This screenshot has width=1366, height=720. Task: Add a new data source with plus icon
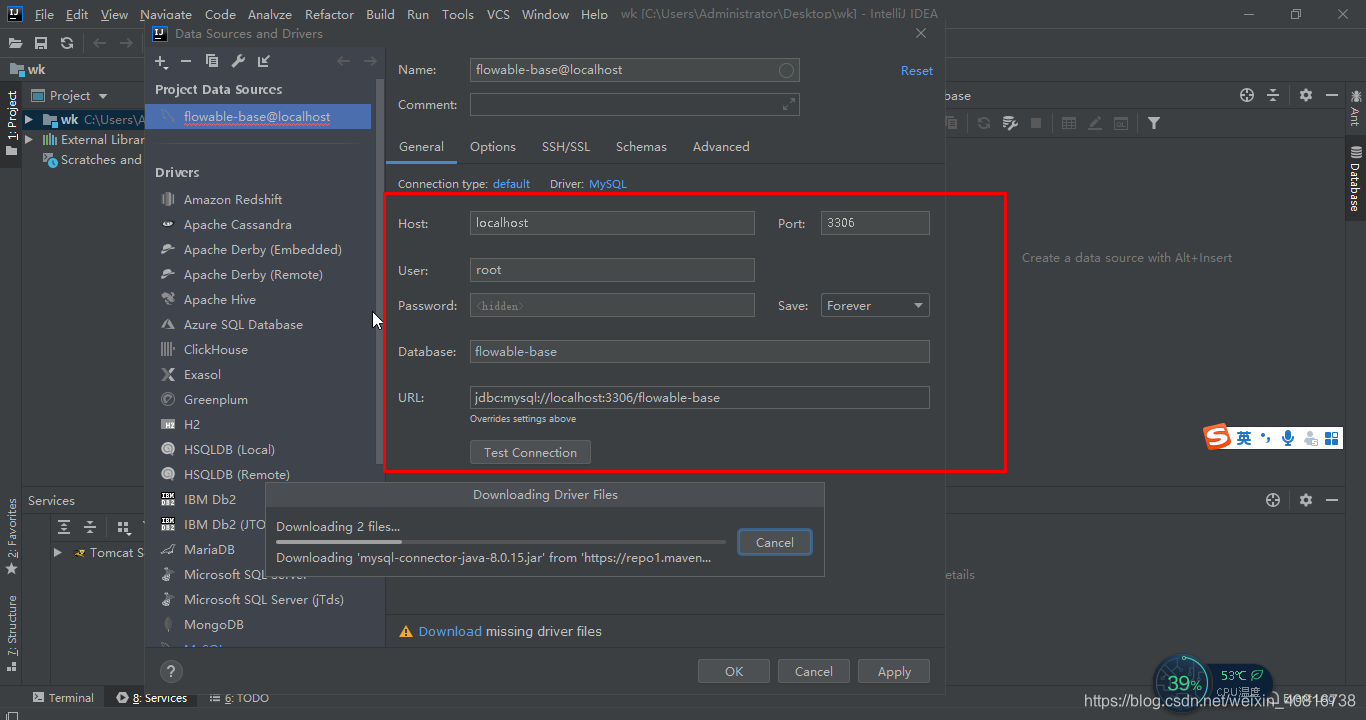(x=162, y=62)
